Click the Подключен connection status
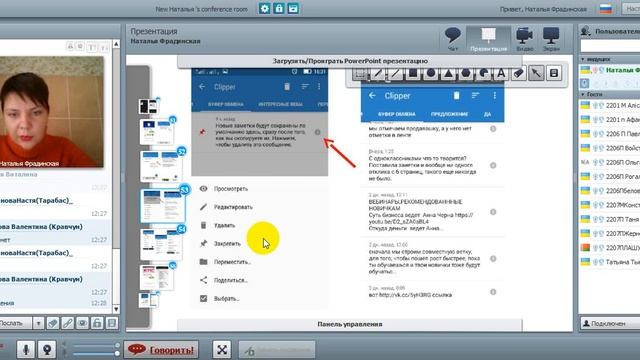The height and width of the screenshot is (360, 640). click(x=610, y=323)
